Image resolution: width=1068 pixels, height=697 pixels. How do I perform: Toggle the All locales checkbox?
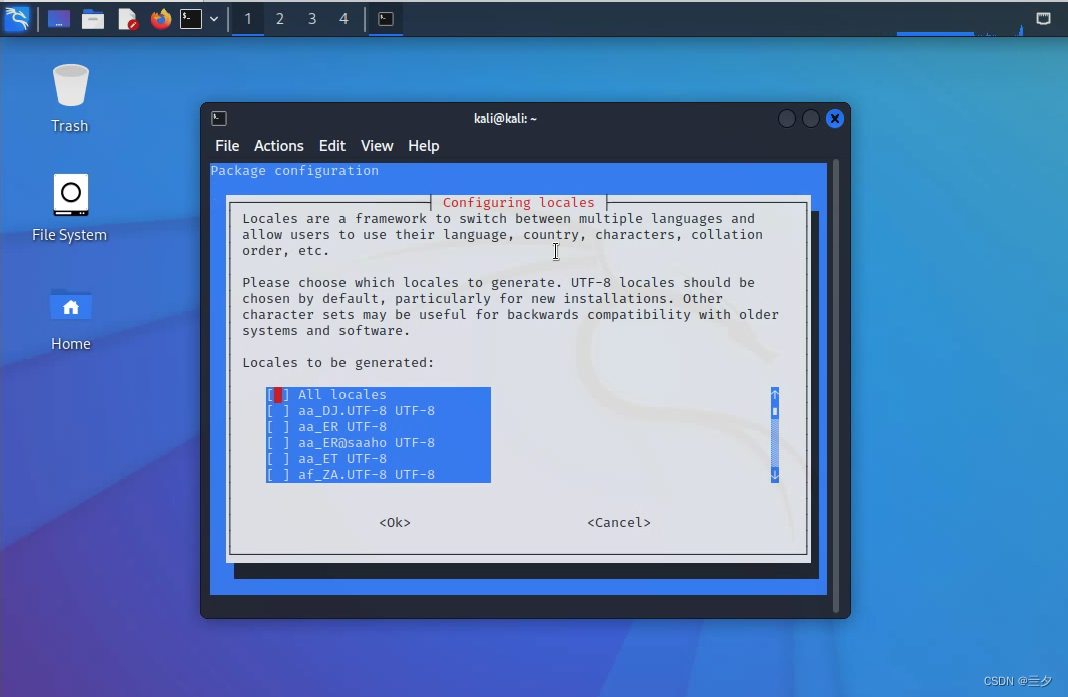click(278, 395)
